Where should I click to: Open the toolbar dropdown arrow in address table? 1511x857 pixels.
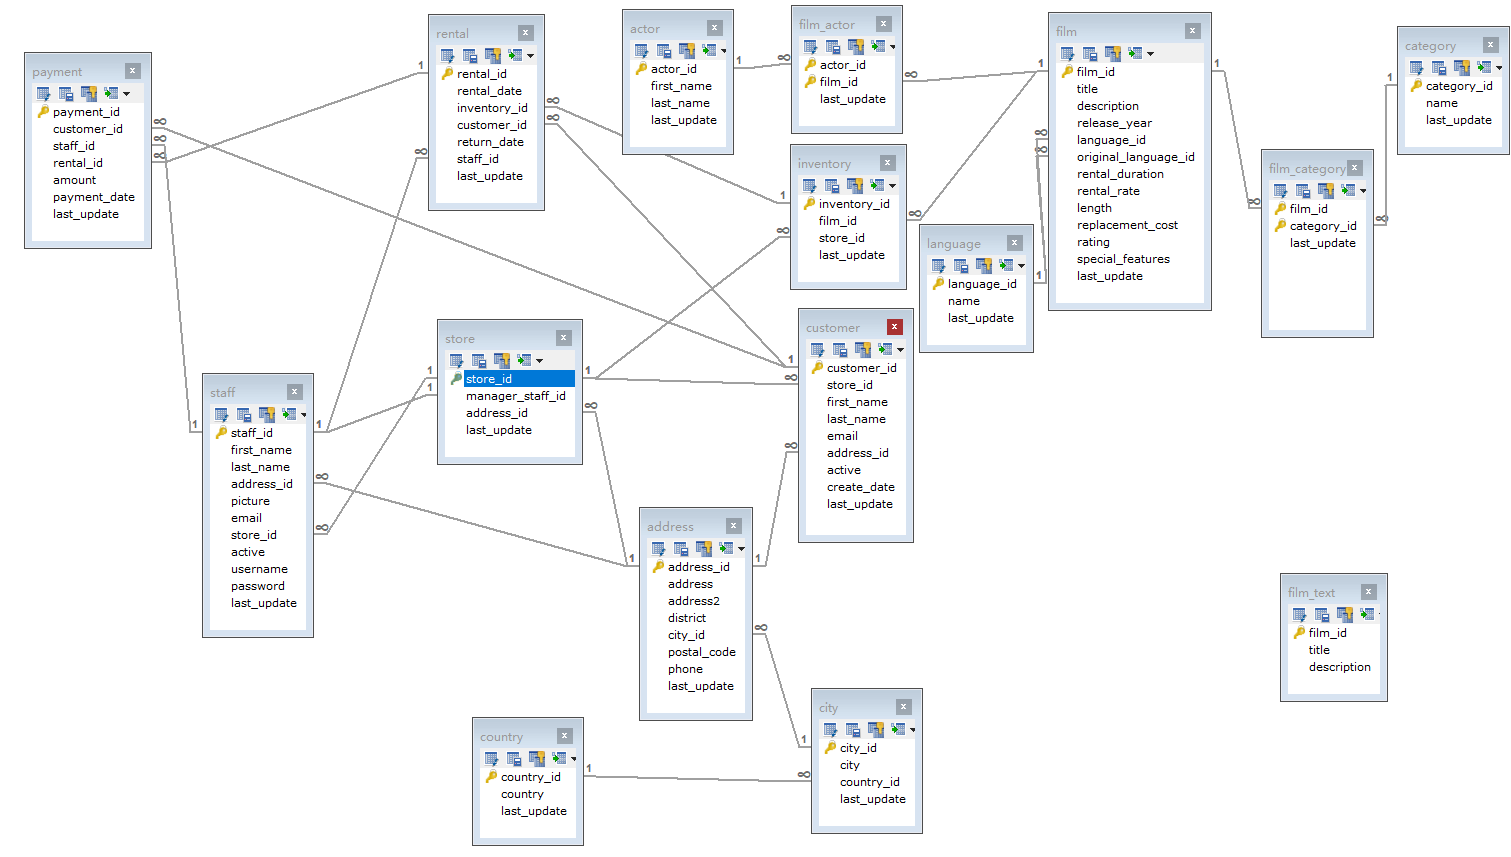[741, 549]
